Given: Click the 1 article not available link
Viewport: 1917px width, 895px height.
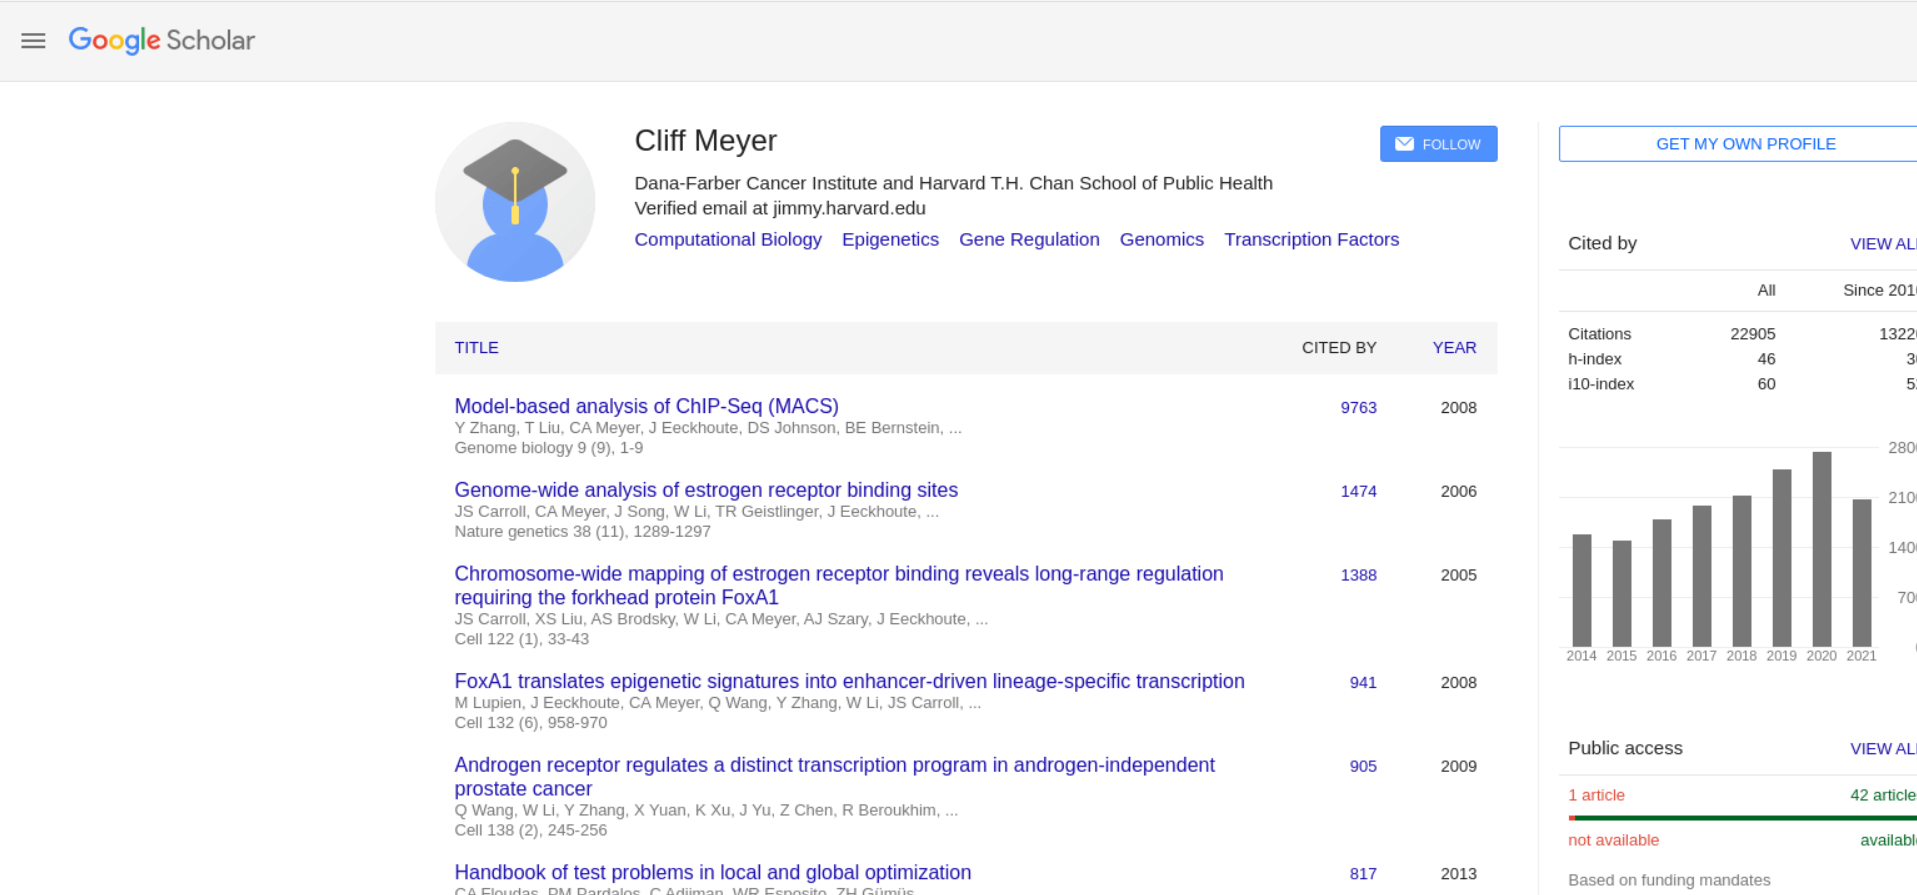Looking at the screenshot, I should click(x=1596, y=795).
